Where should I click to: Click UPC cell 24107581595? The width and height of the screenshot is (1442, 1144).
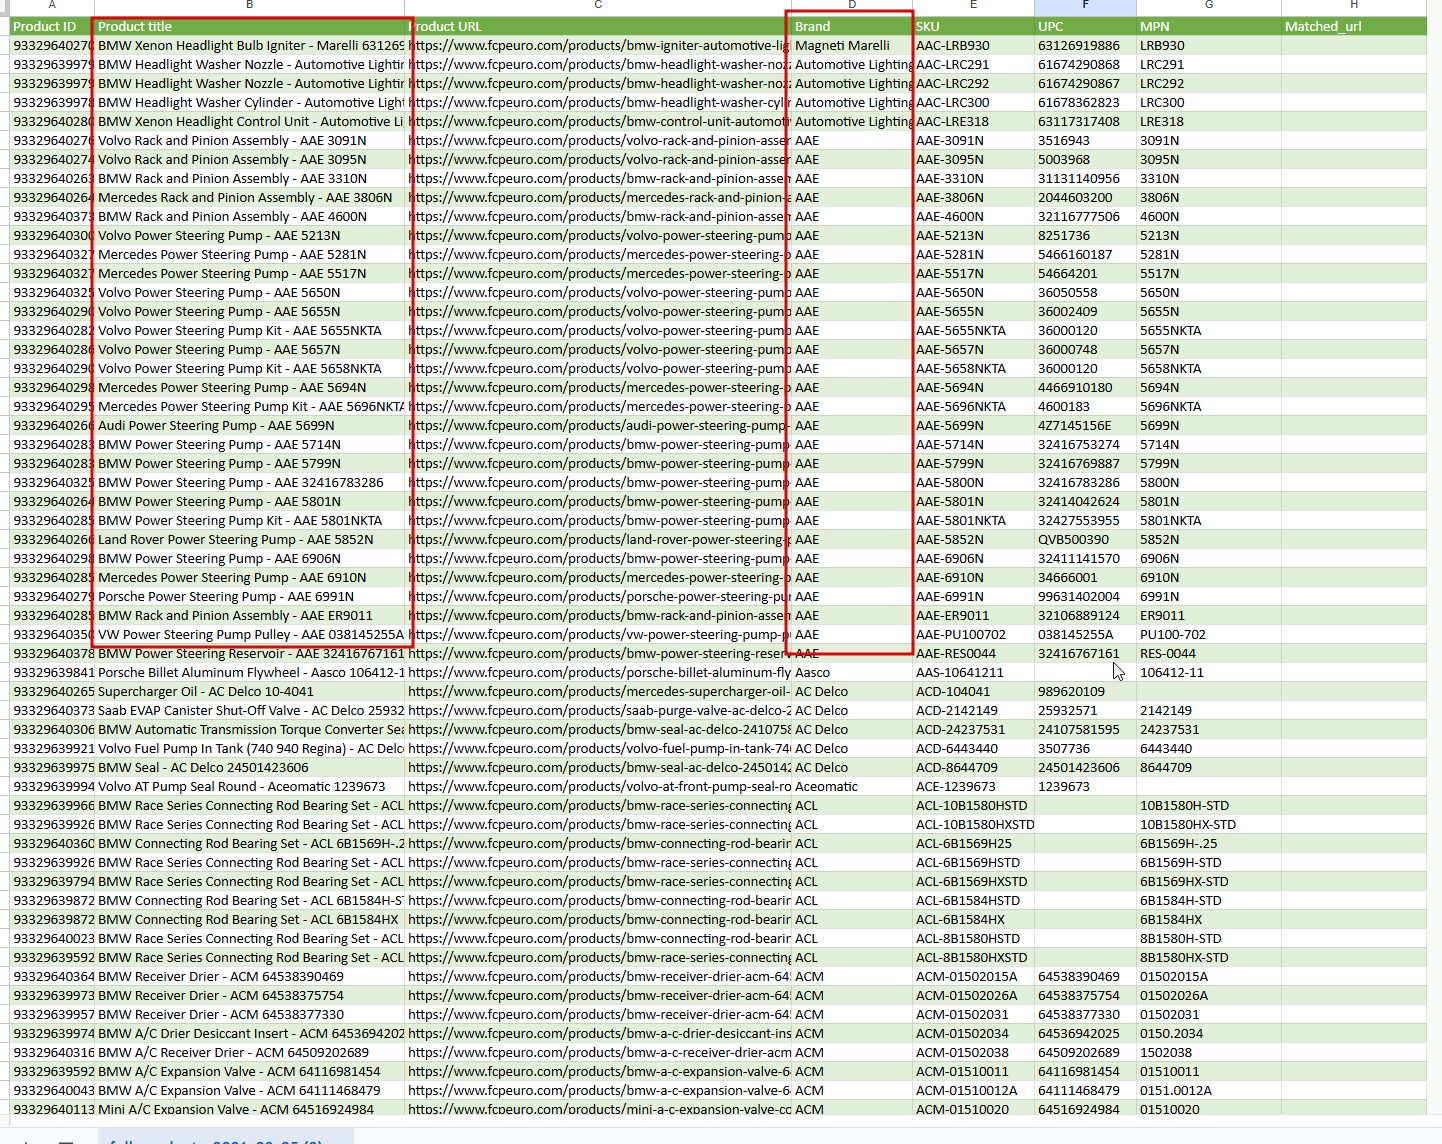click(1085, 729)
